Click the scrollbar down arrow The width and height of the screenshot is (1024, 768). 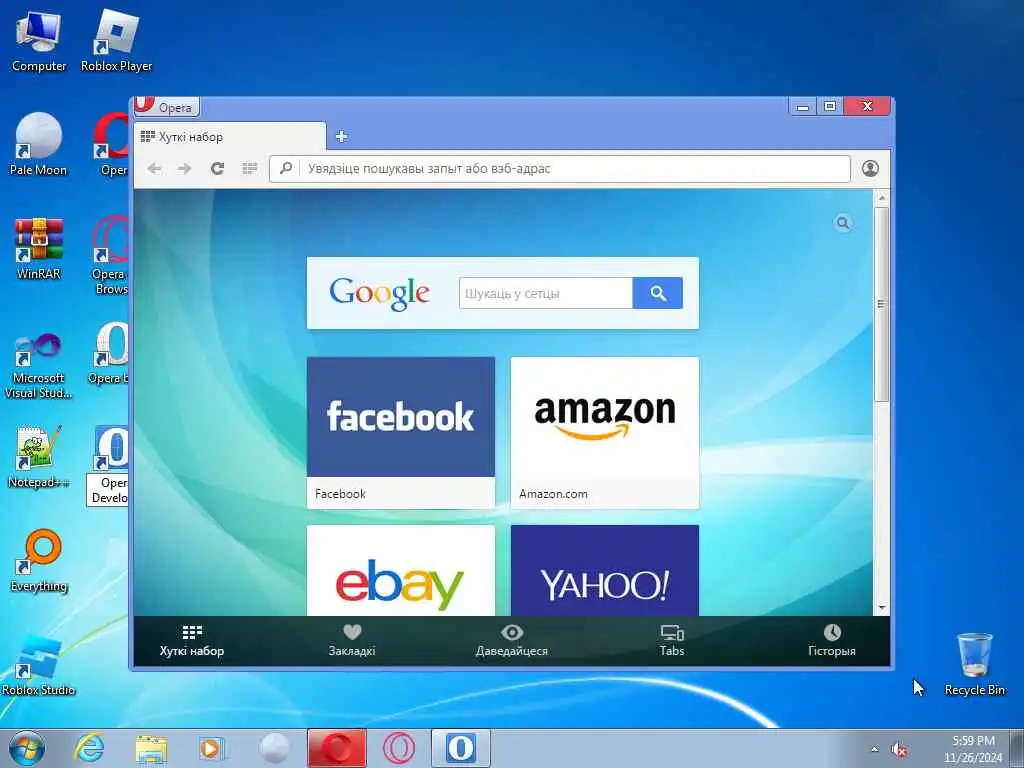coord(882,608)
